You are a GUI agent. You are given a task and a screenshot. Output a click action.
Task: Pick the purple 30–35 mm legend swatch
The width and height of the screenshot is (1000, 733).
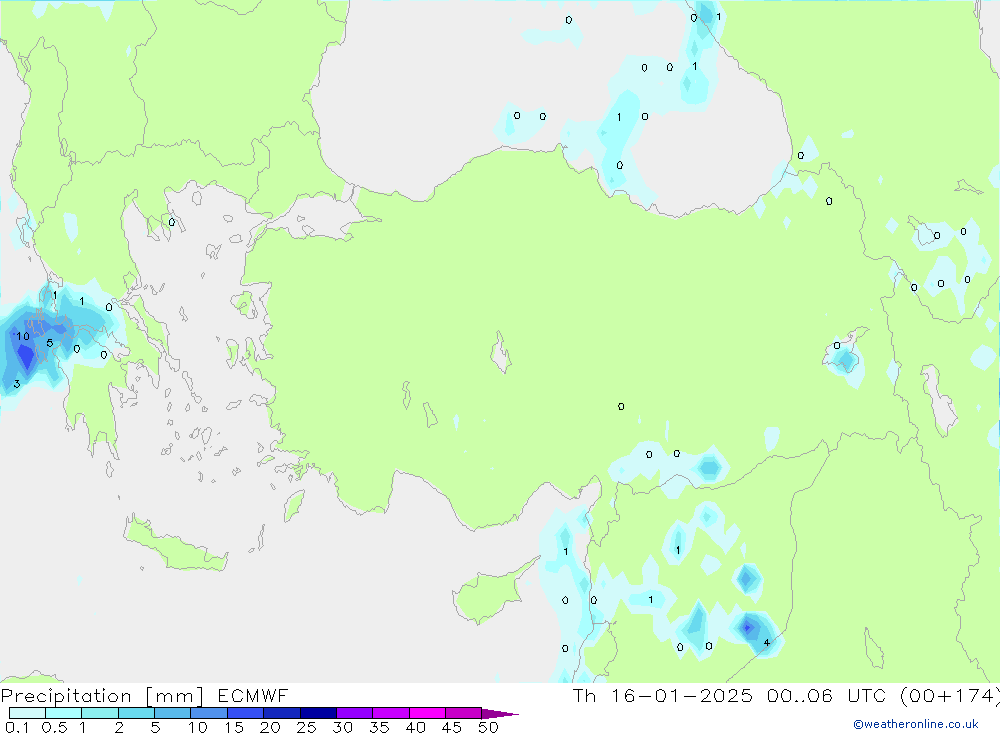354,713
